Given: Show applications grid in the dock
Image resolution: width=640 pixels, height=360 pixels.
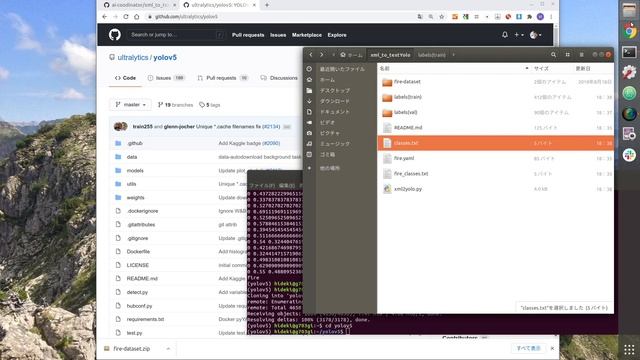Looking at the screenshot, I should click(x=629, y=349).
